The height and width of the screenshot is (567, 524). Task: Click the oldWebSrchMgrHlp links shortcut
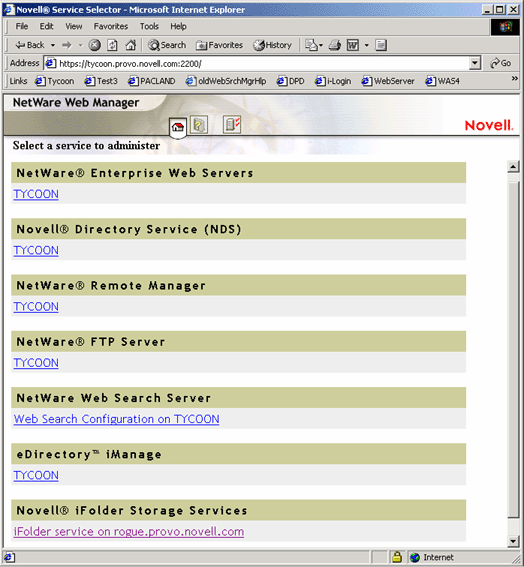[226, 81]
